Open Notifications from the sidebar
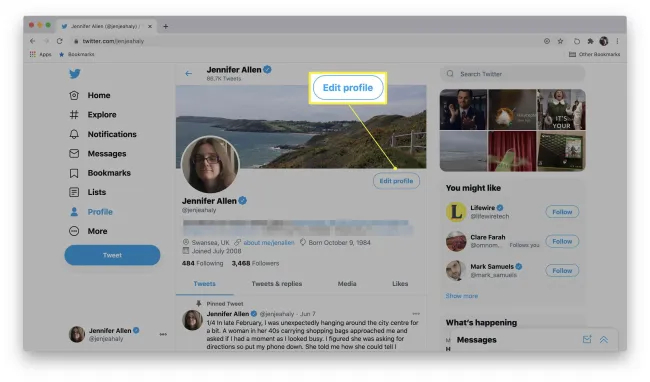The width and height of the screenshot is (650, 382). point(112,134)
